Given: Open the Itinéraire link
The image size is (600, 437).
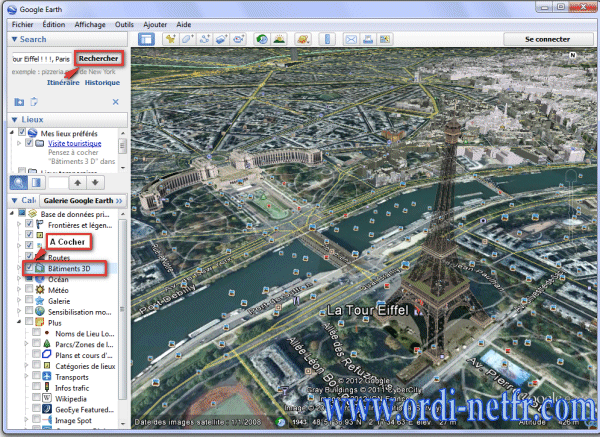Looking at the screenshot, I should point(63,82).
